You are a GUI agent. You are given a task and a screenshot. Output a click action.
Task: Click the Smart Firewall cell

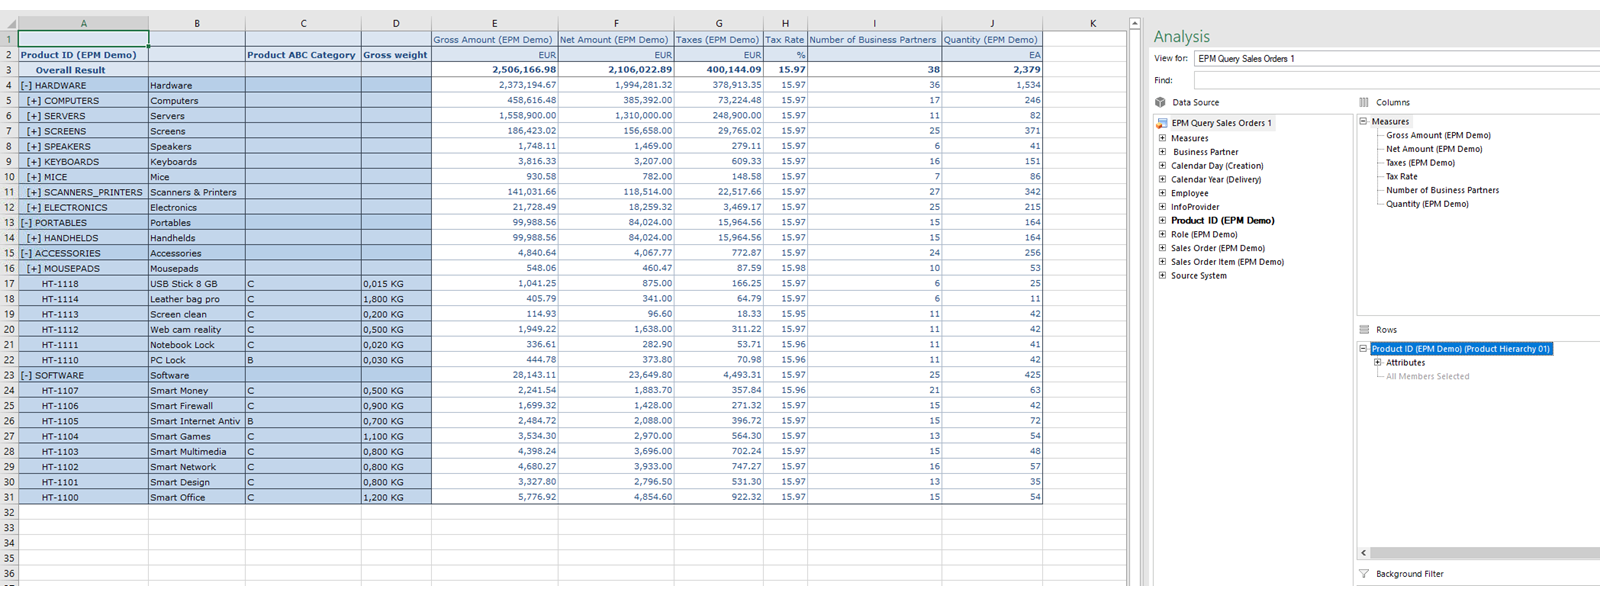197,406
